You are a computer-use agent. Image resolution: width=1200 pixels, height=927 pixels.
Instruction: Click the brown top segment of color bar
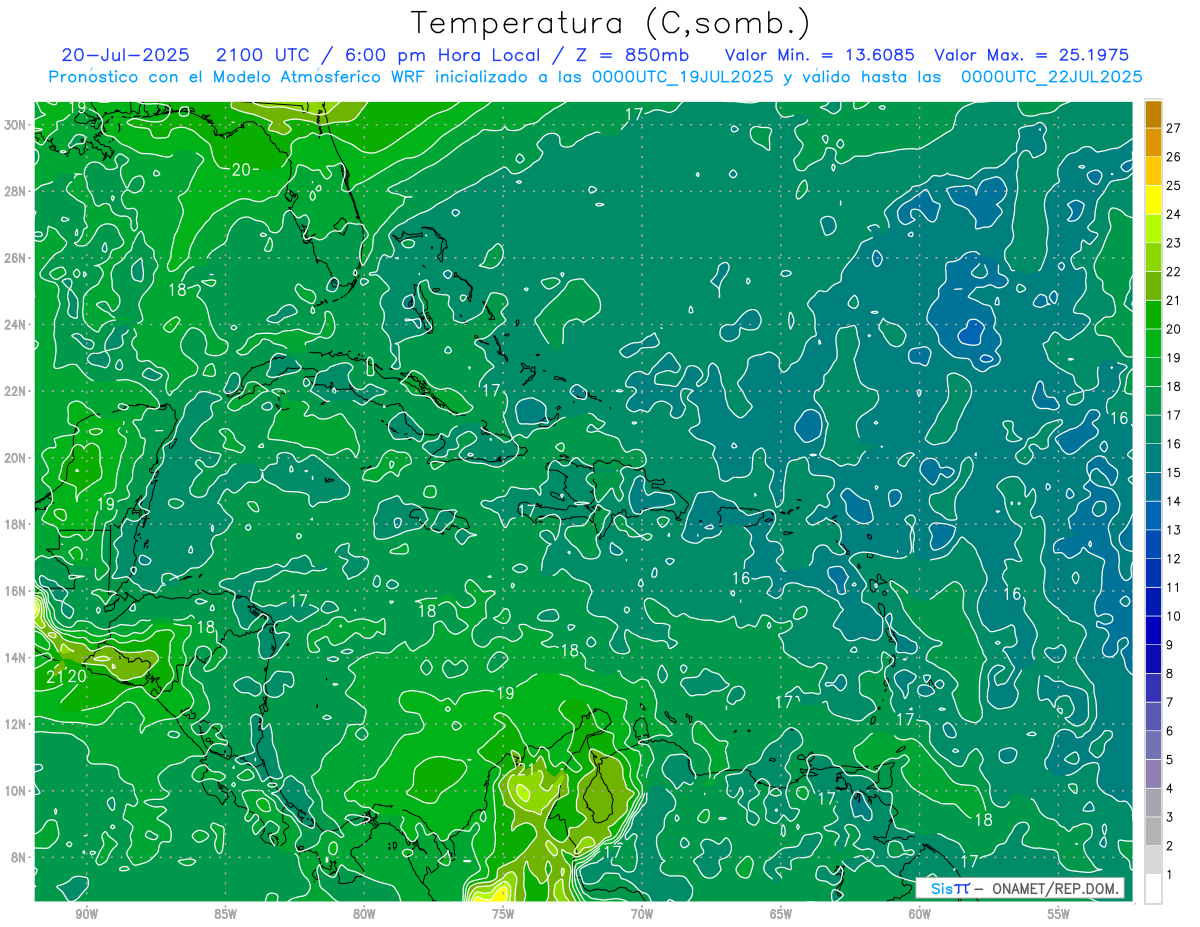(x=1153, y=113)
